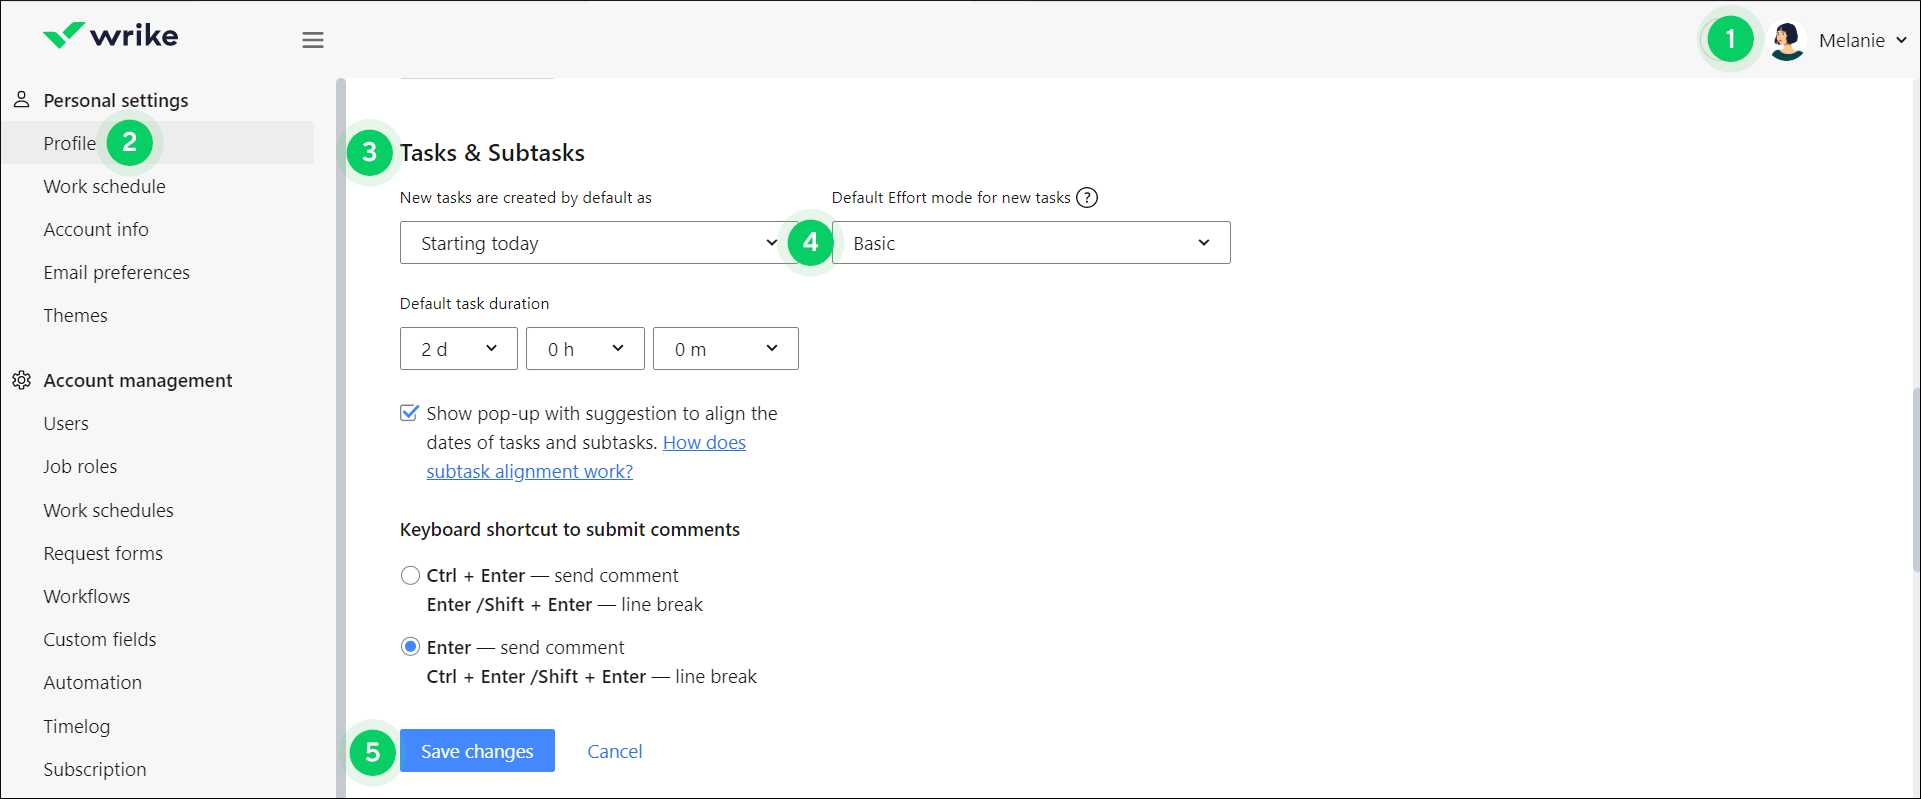Viewport: 1921px width, 799px height.
Task: Click the Personal settings person icon
Action: [x=21, y=100]
